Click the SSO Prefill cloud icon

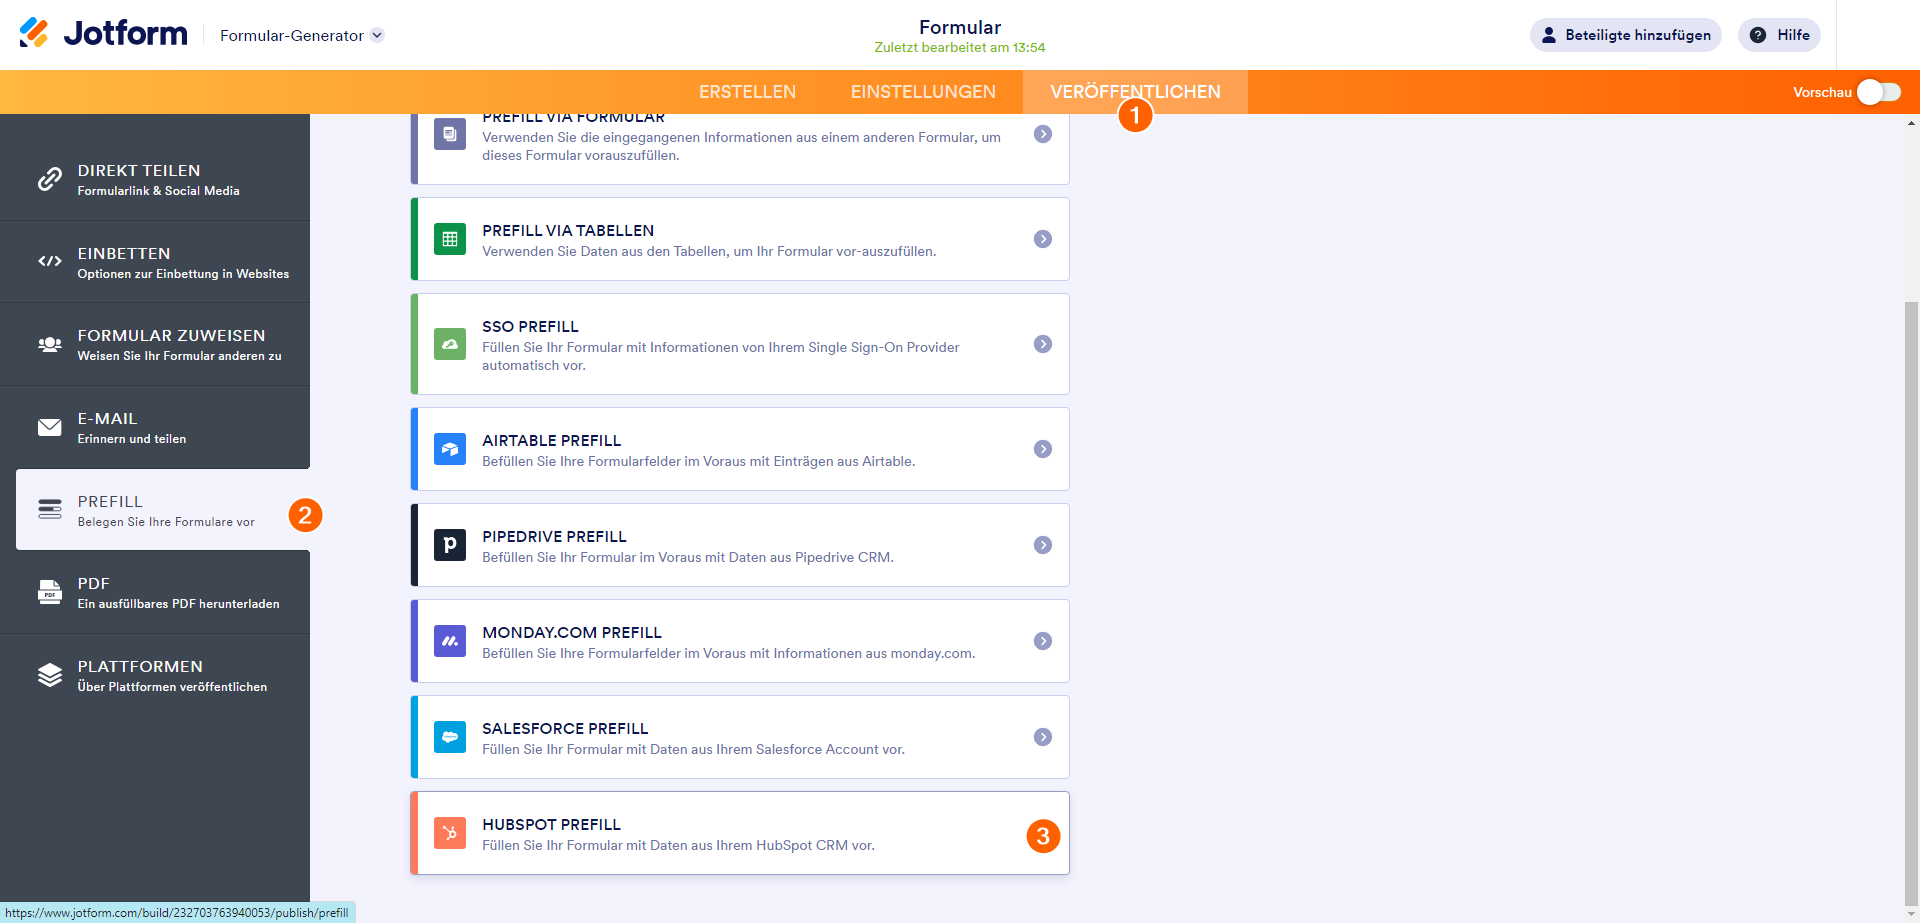[x=450, y=344]
